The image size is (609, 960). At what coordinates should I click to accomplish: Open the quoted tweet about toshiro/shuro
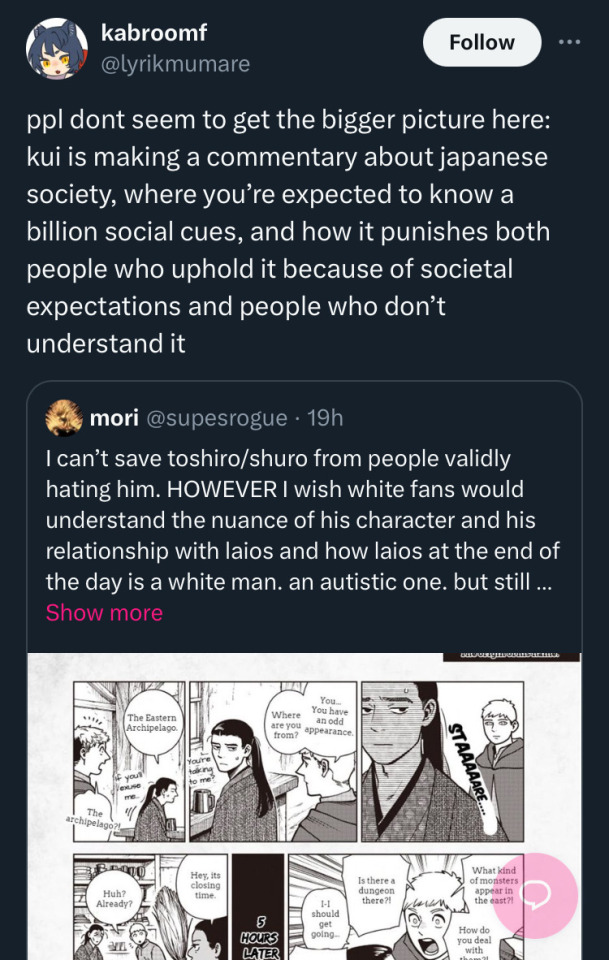[300, 520]
